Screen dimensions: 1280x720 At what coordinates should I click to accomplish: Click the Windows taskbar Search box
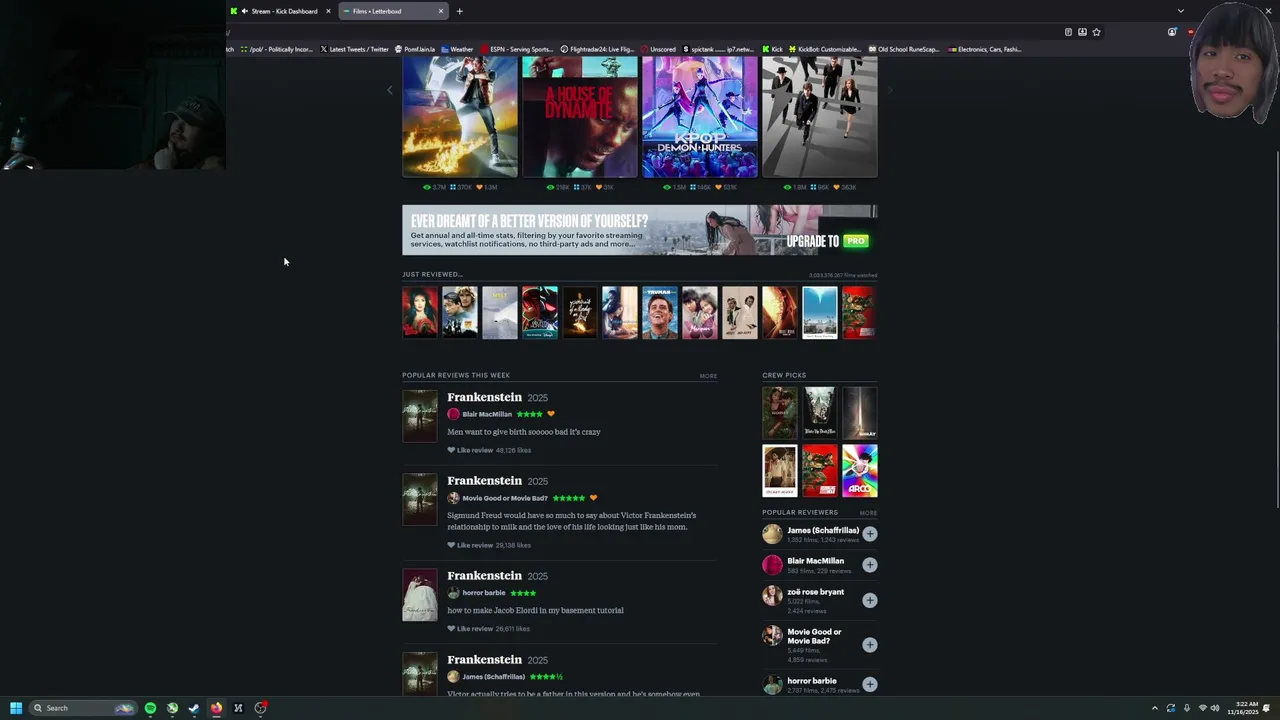(x=82, y=708)
